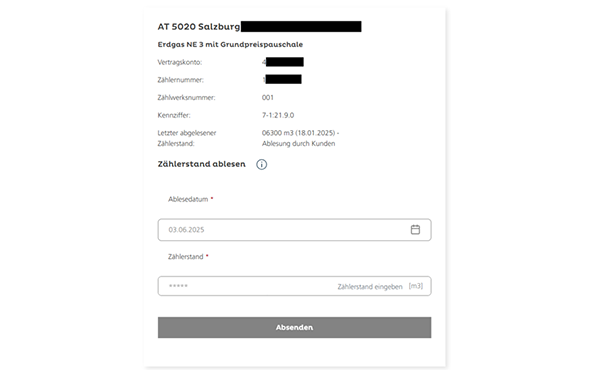Click the last reading value 06300 m3
Viewport: 590px width, 370px height.
click(277, 133)
